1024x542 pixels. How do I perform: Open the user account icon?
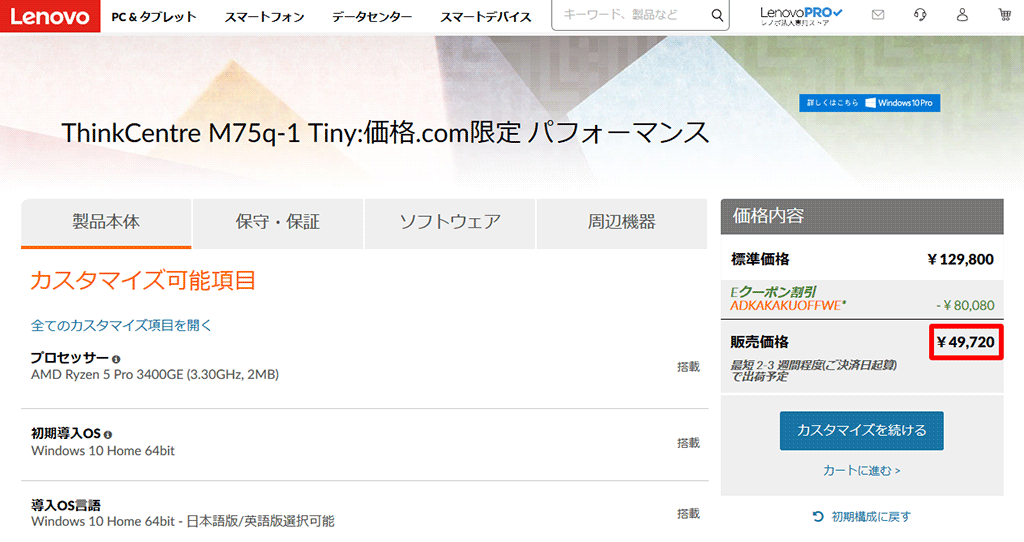pyautogui.click(x=962, y=14)
